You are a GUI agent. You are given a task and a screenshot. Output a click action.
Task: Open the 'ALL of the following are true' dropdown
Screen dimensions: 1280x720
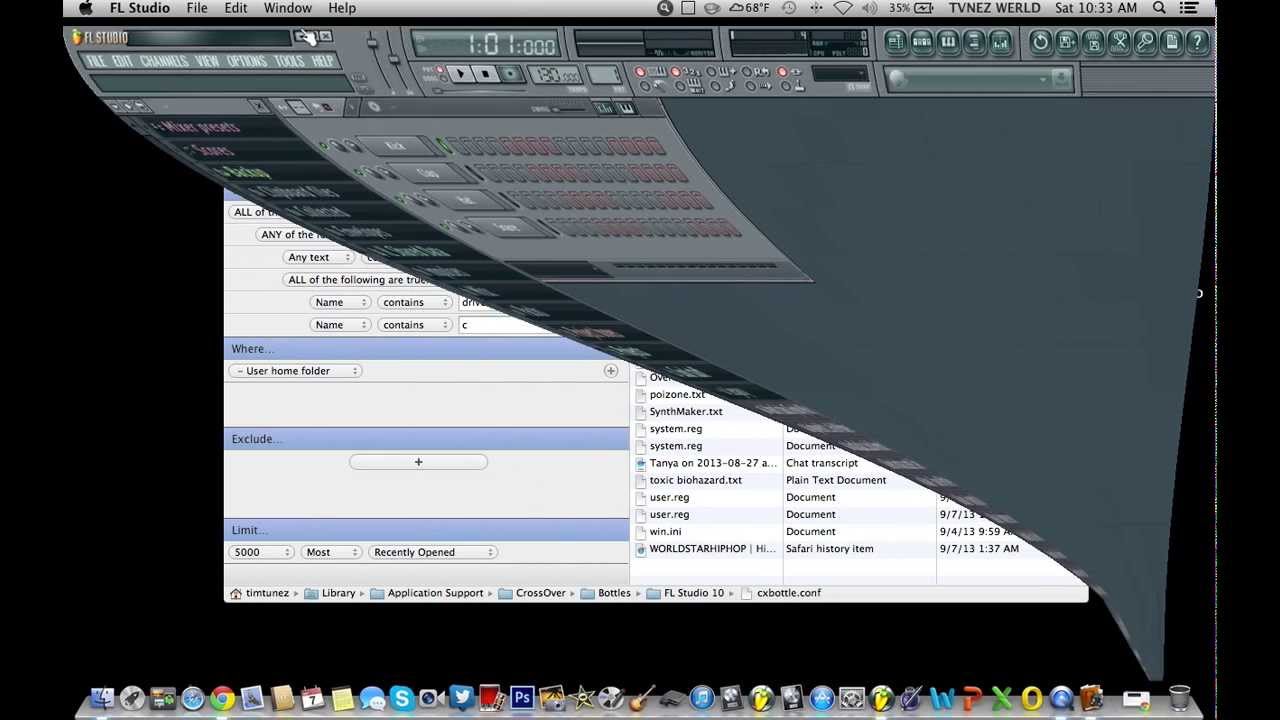pos(355,280)
